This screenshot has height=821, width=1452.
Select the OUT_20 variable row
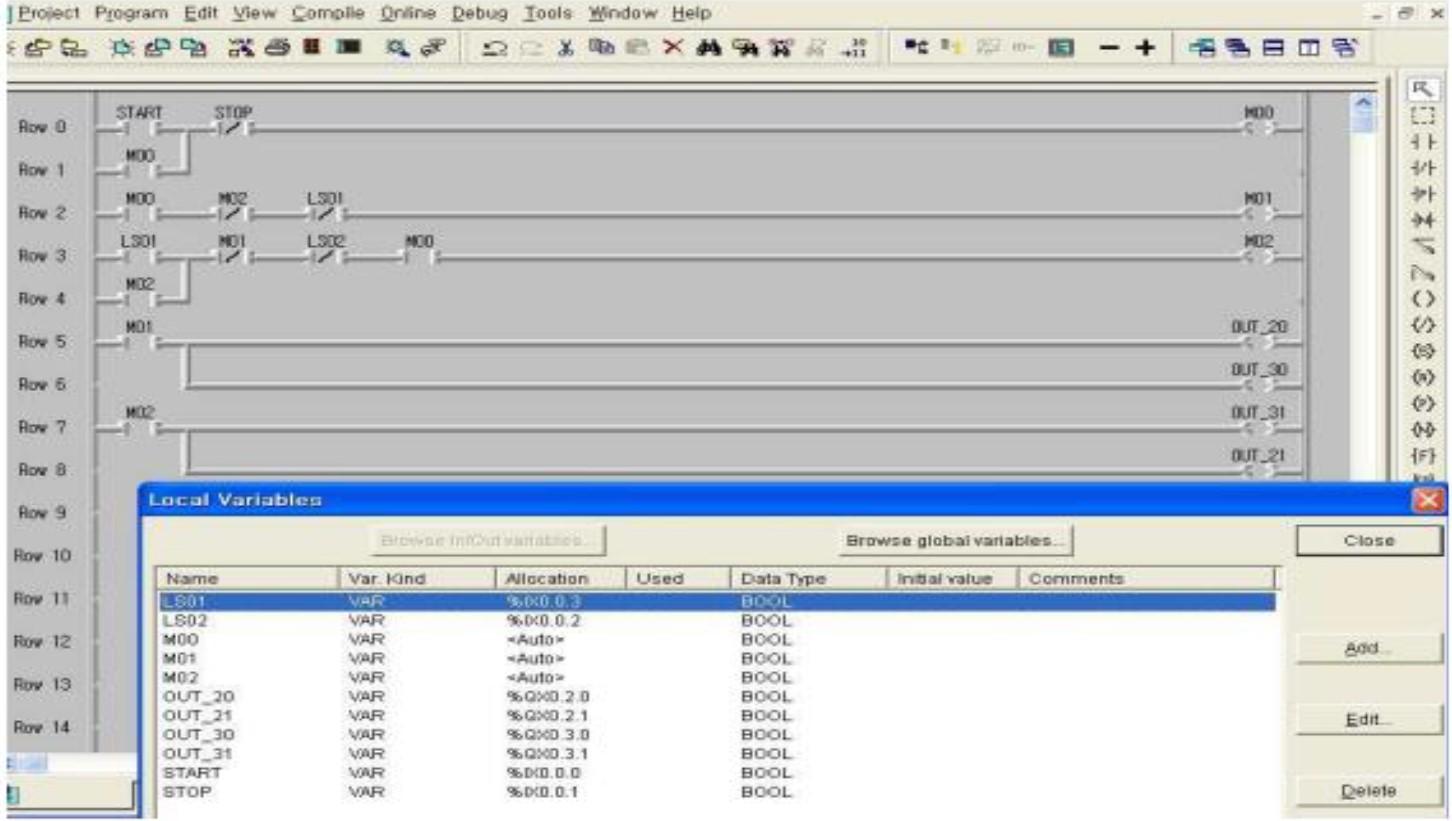[x=716, y=696]
